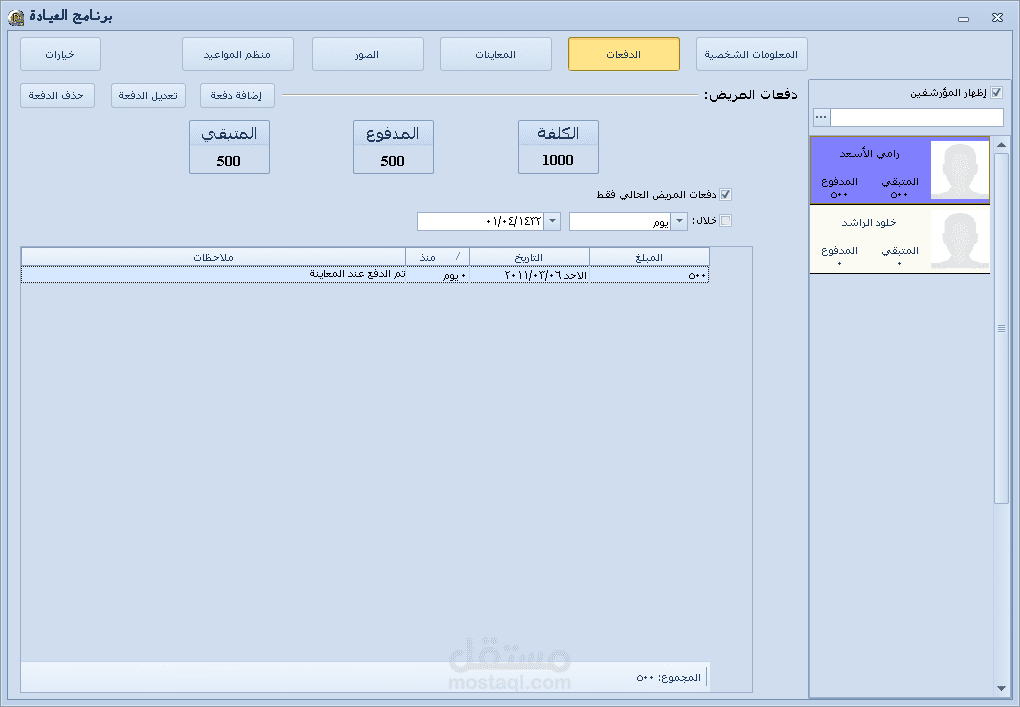This screenshot has height=707, width=1020.
Task: Open the الصور images tab
Action: pos(368,54)
